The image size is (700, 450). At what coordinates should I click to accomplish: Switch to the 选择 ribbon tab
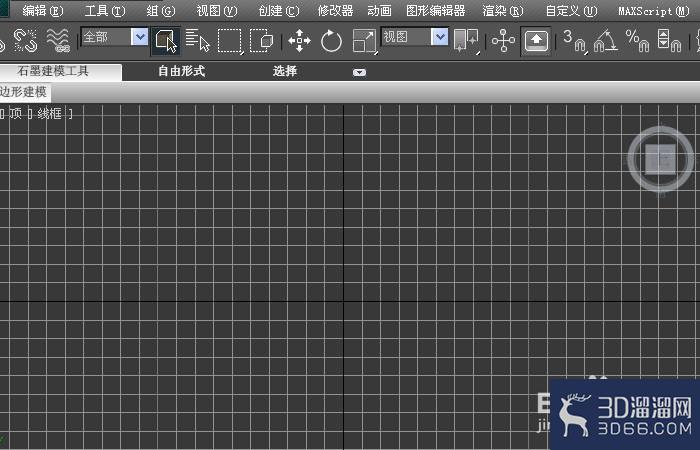point(285,71)
